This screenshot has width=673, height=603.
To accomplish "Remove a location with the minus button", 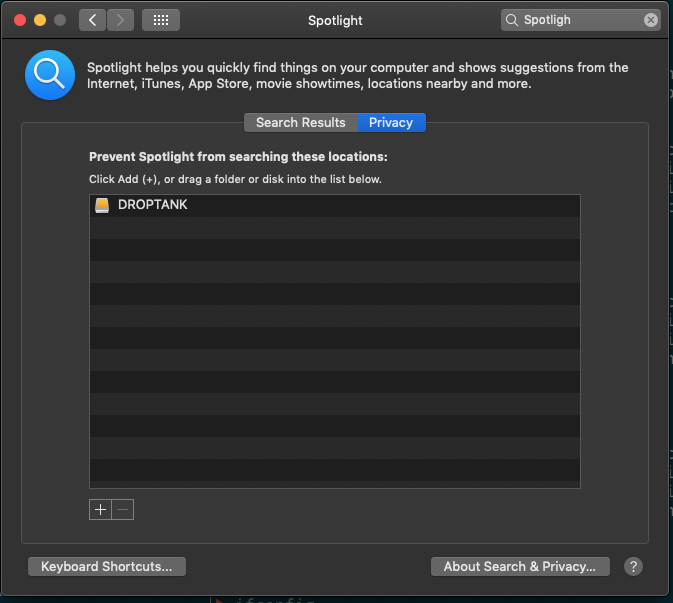I will [123, 509].
